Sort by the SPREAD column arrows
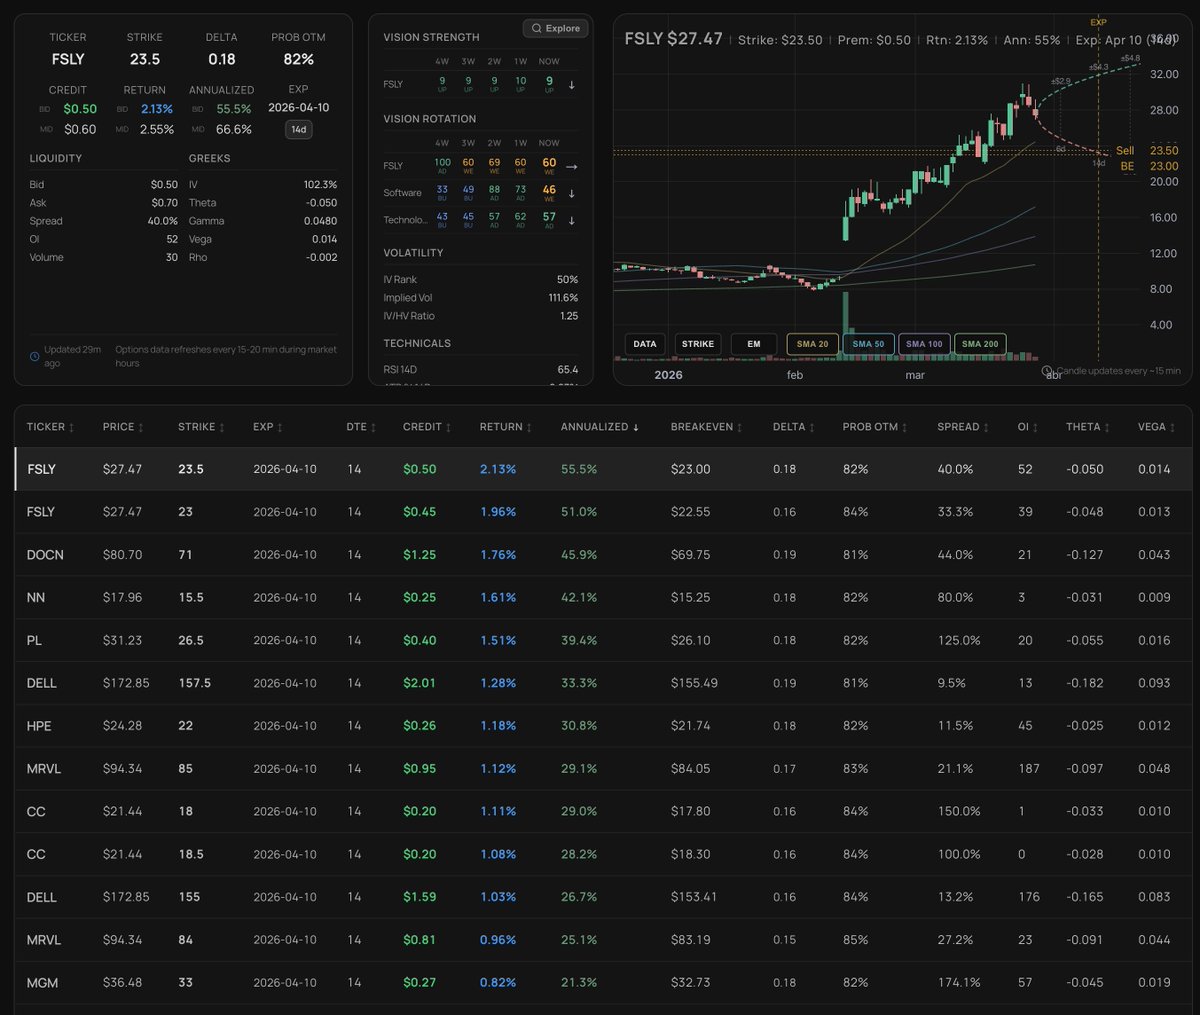The width and height of the screenshot is (1200, 1015). pos(985,428)
